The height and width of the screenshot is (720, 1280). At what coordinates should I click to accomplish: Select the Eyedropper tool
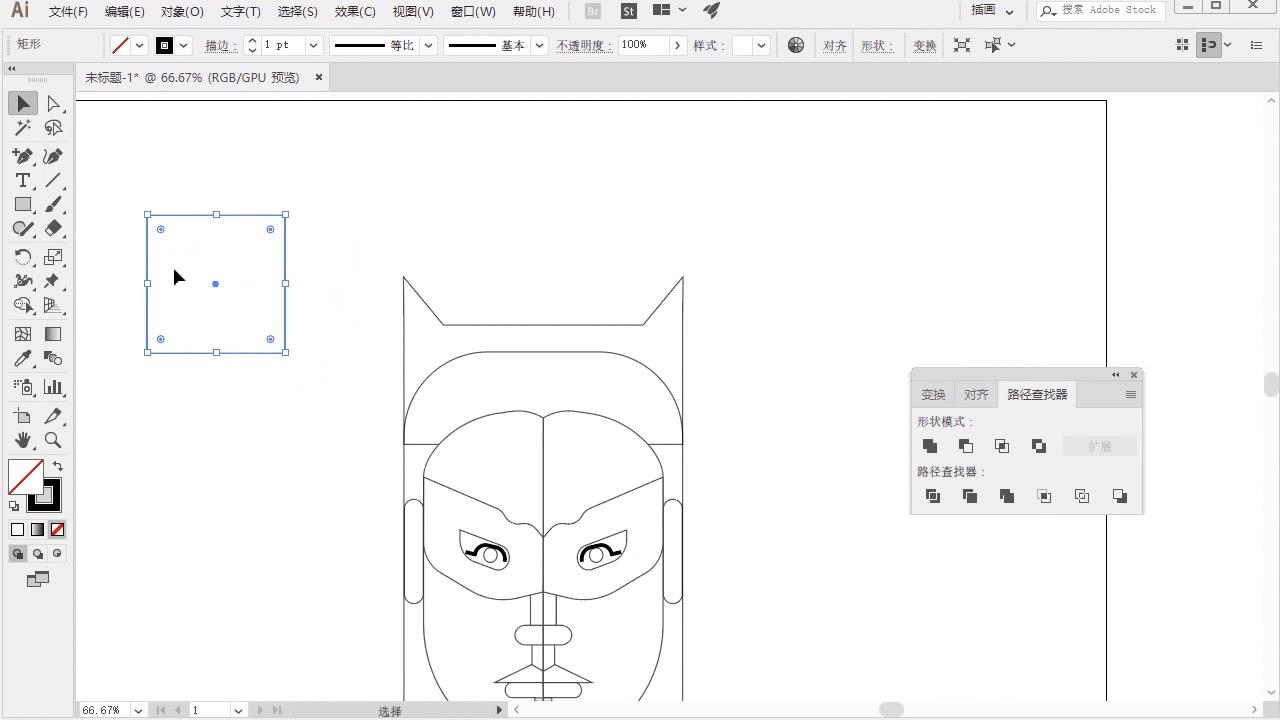pos(23,358)
